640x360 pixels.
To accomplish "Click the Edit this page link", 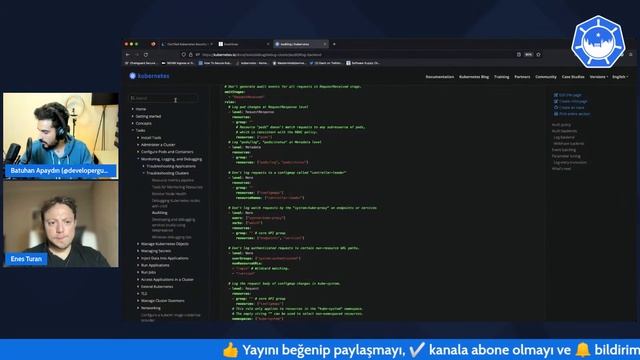I will pyautogui.click(x=570, y=95).
